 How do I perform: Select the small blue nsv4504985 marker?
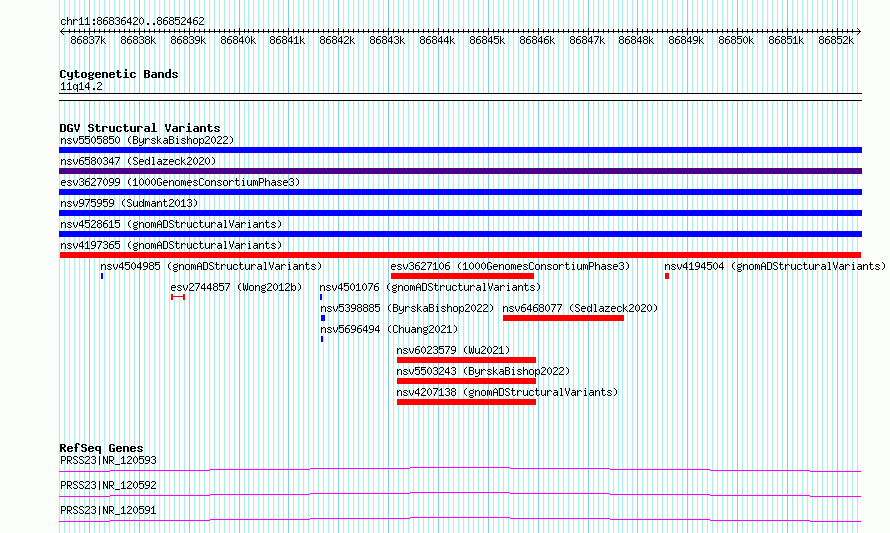click(x=102, y=276)
